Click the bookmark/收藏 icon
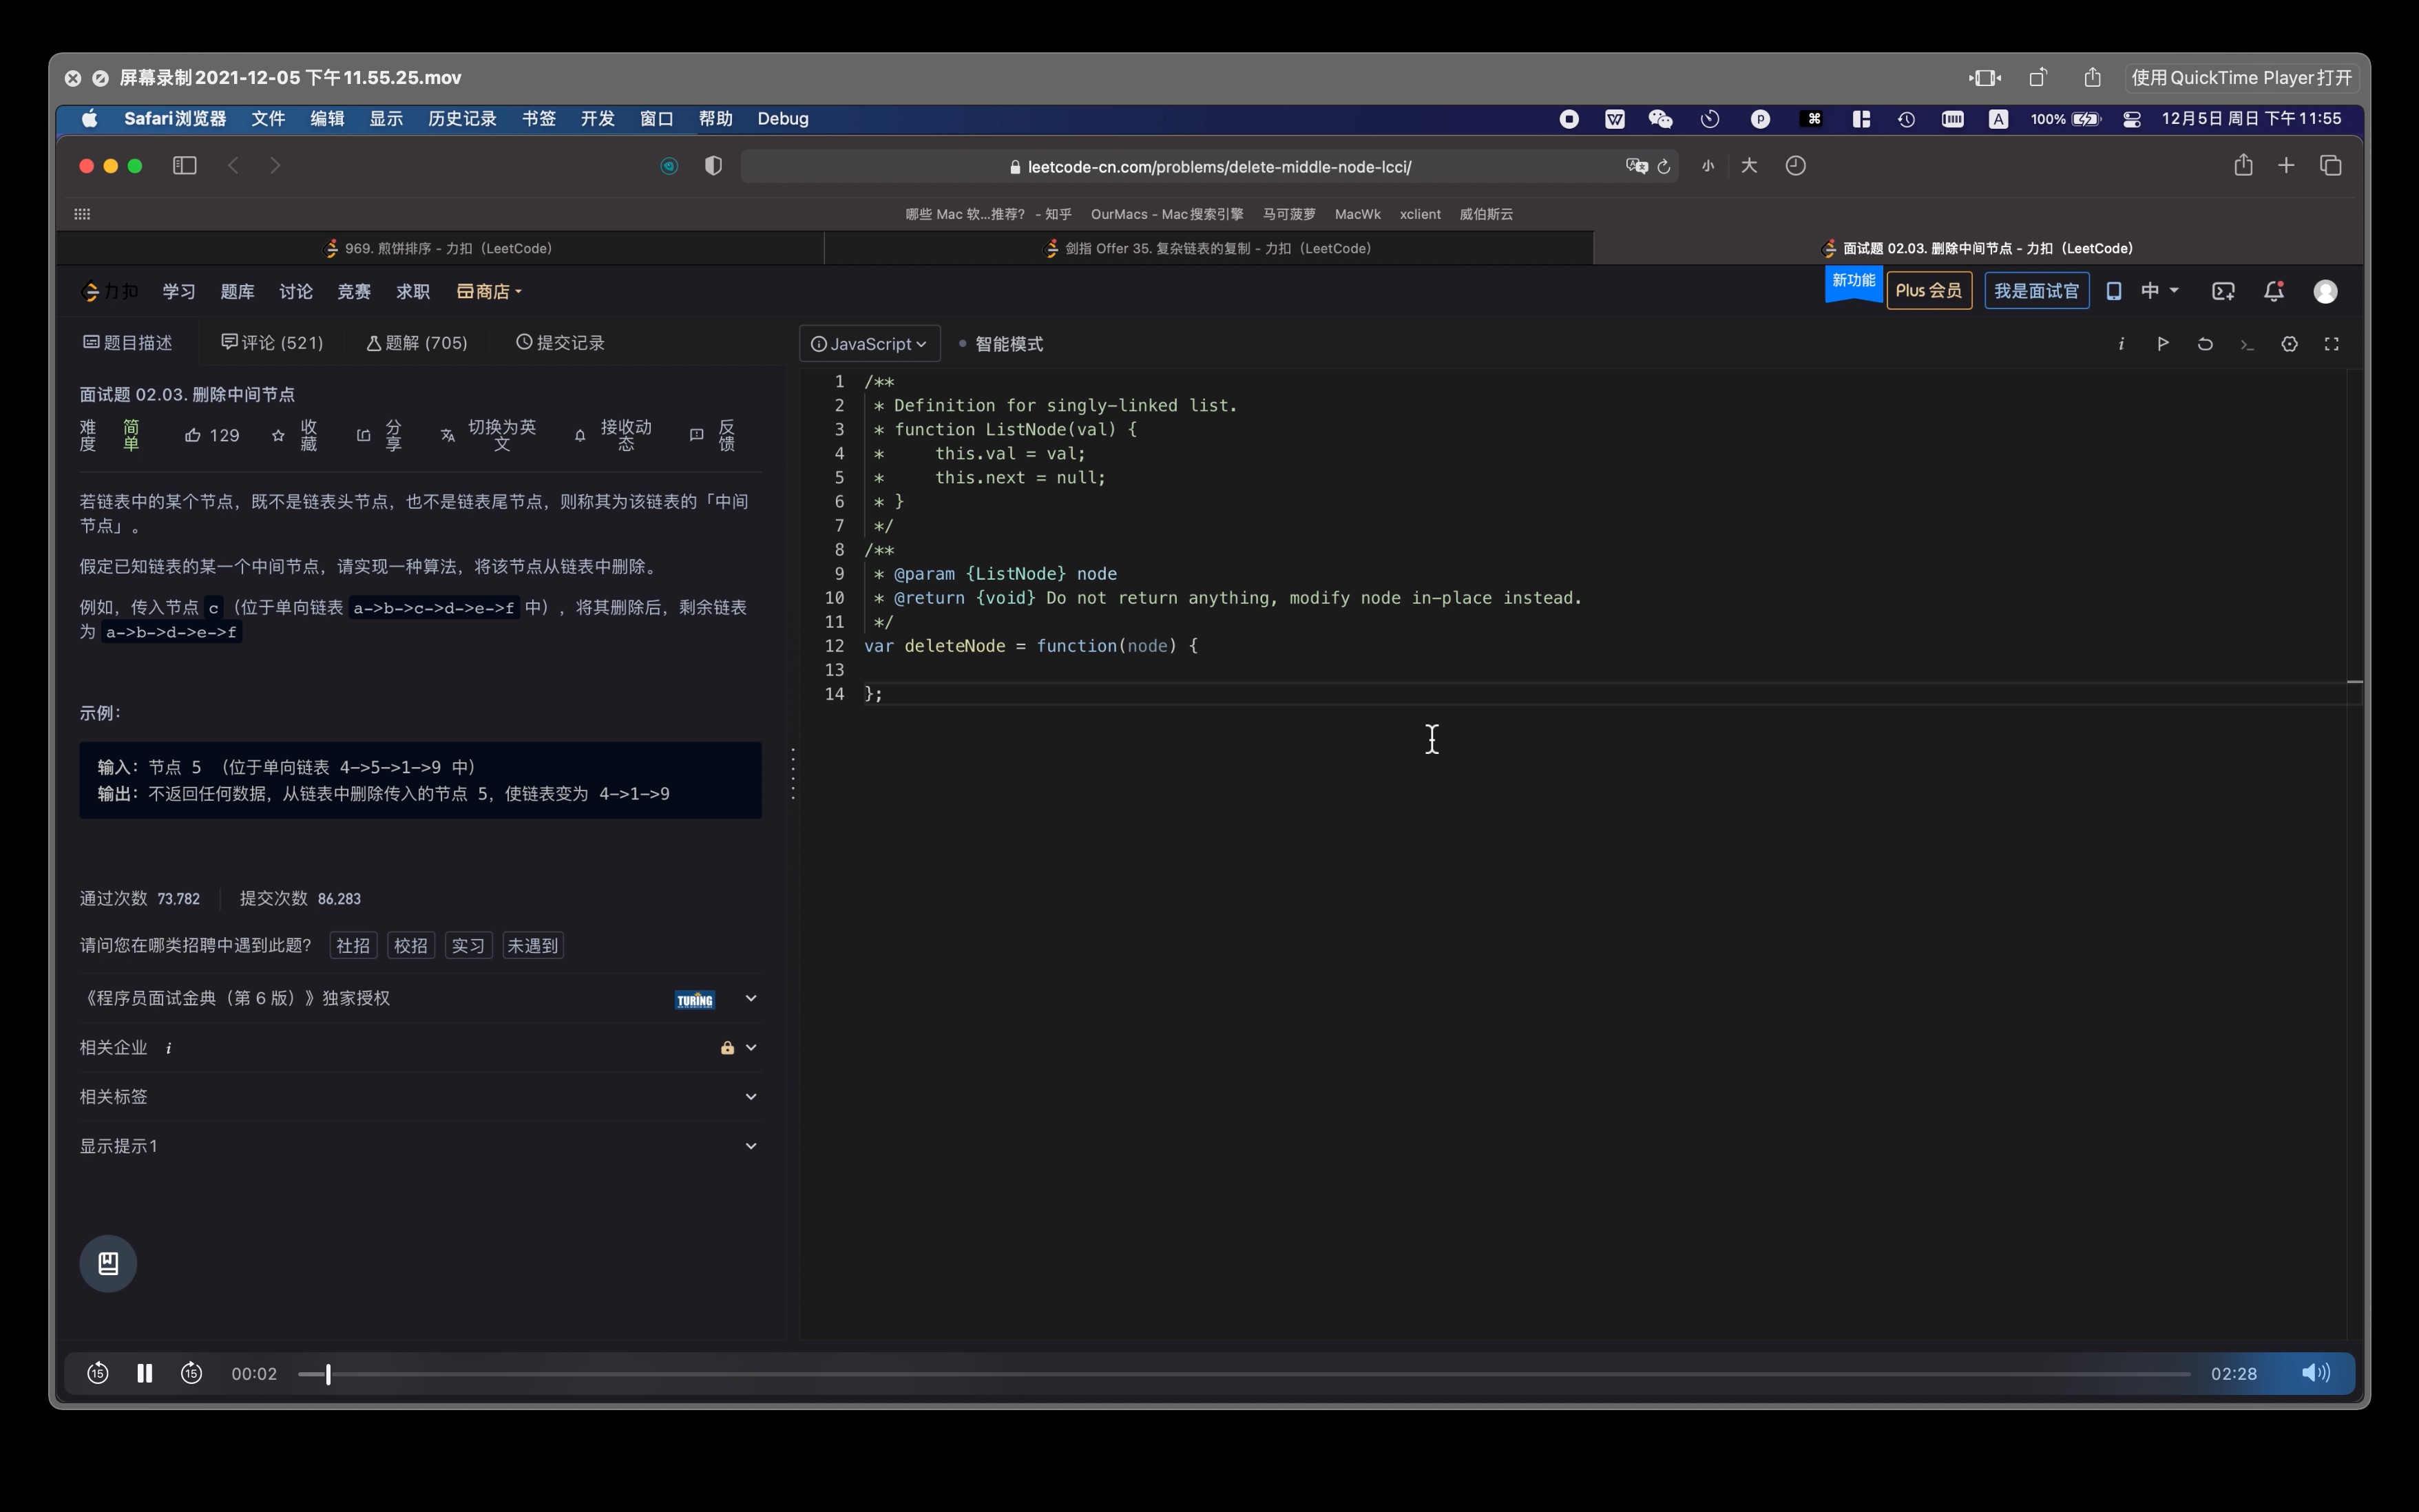The width and height of the screenshot is (2419, 1512). 279,435
